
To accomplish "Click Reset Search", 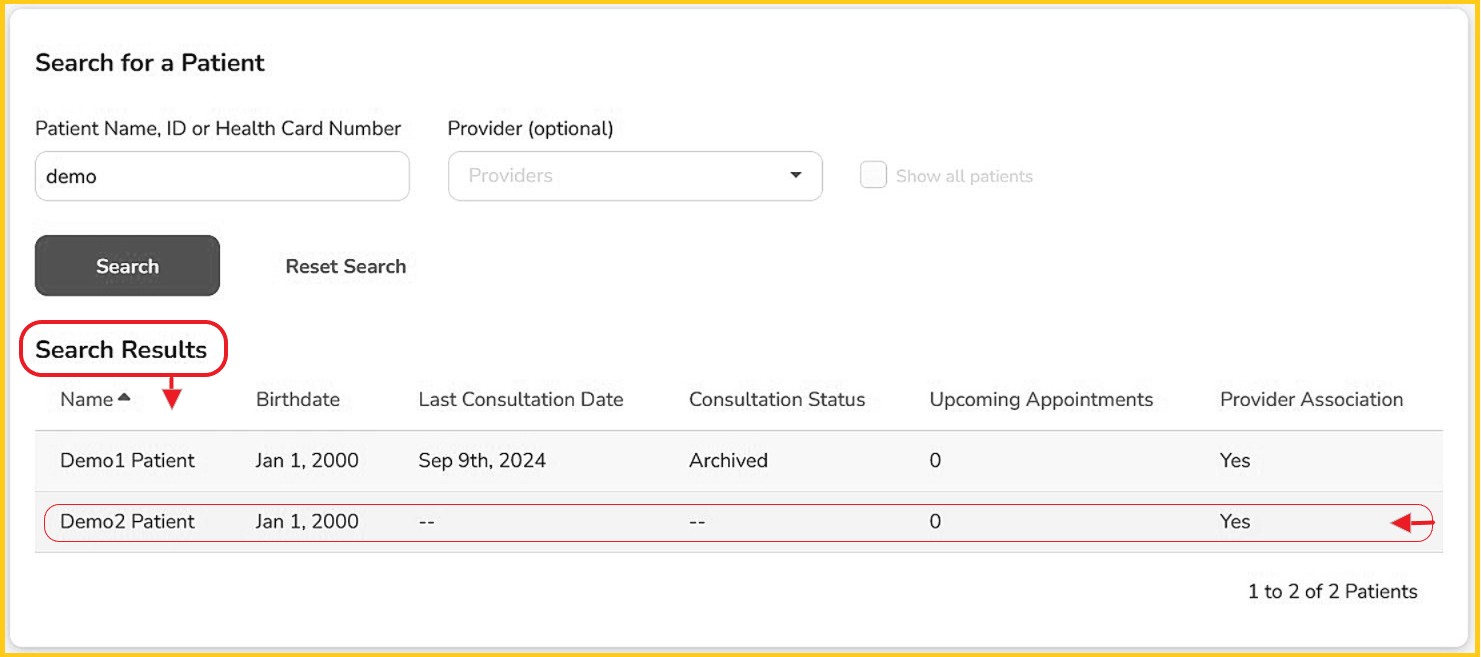I will click(345, 267).
